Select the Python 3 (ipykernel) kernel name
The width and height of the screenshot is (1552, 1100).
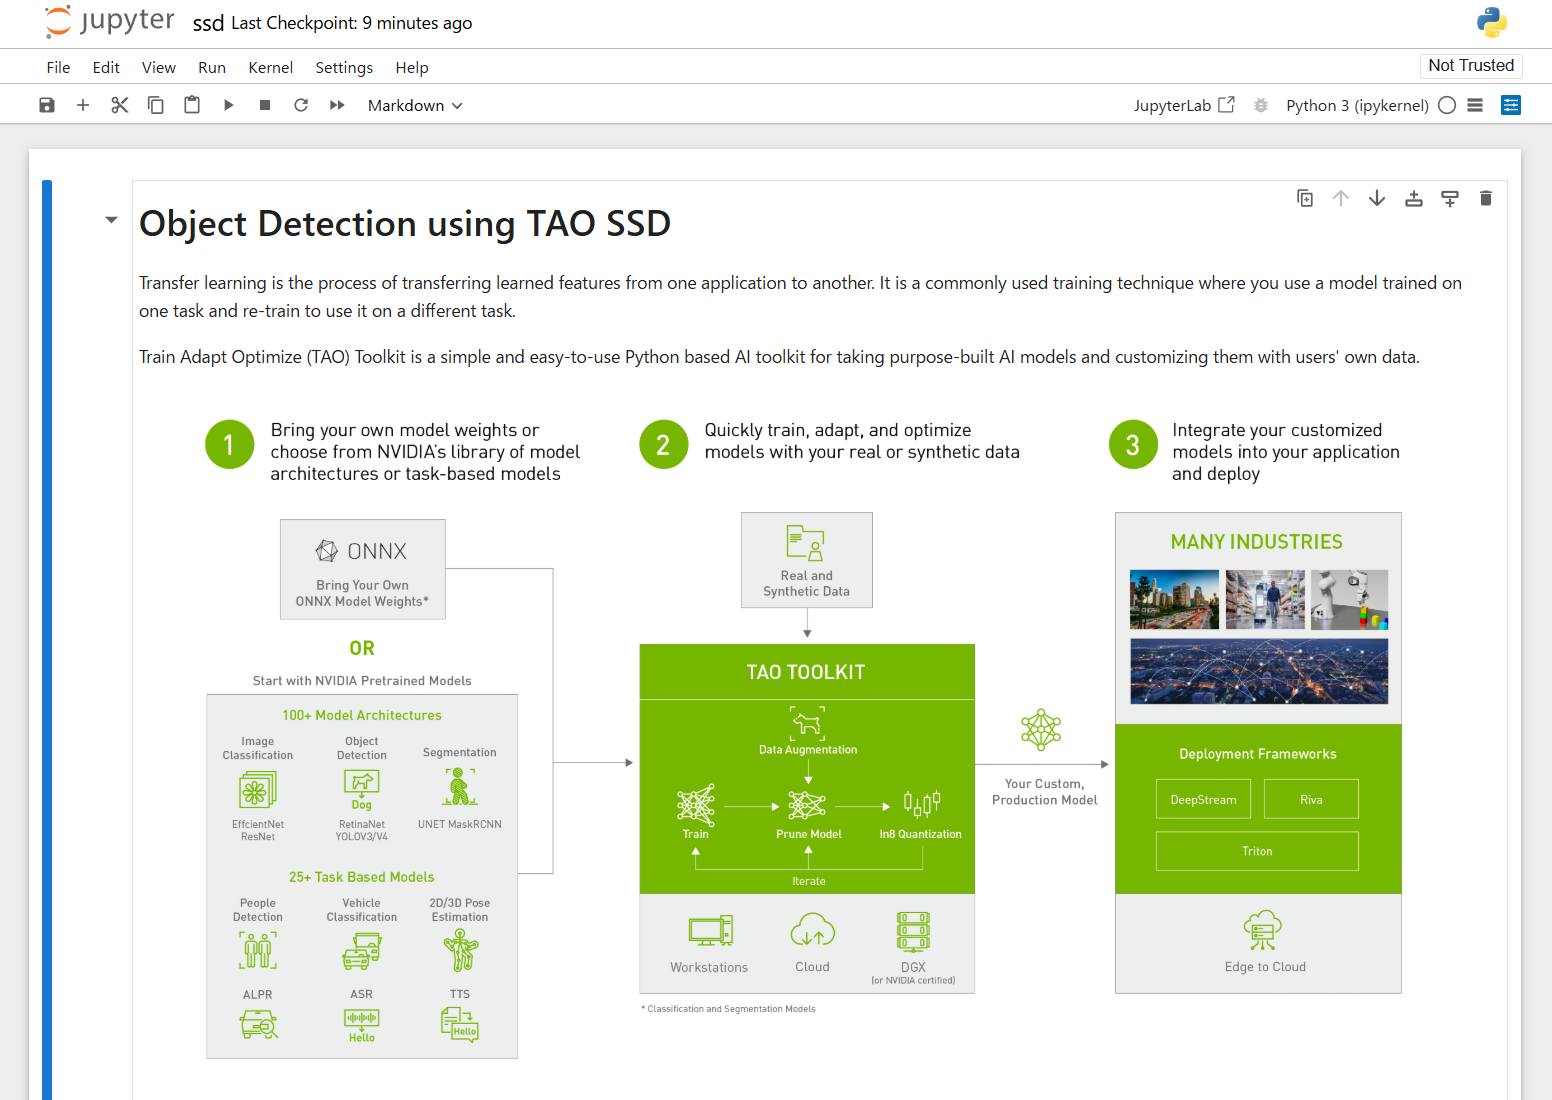[1357, 105]
